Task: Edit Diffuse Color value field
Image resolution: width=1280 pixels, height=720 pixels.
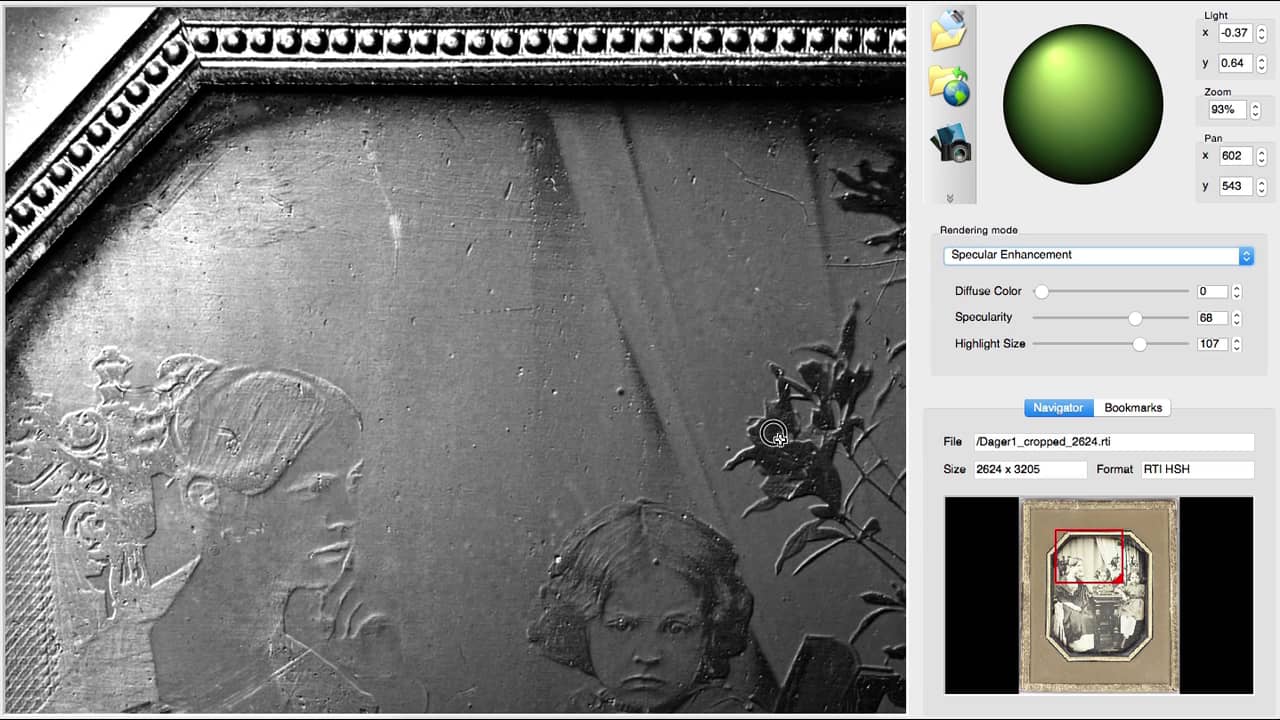Action: point(1212,291)
